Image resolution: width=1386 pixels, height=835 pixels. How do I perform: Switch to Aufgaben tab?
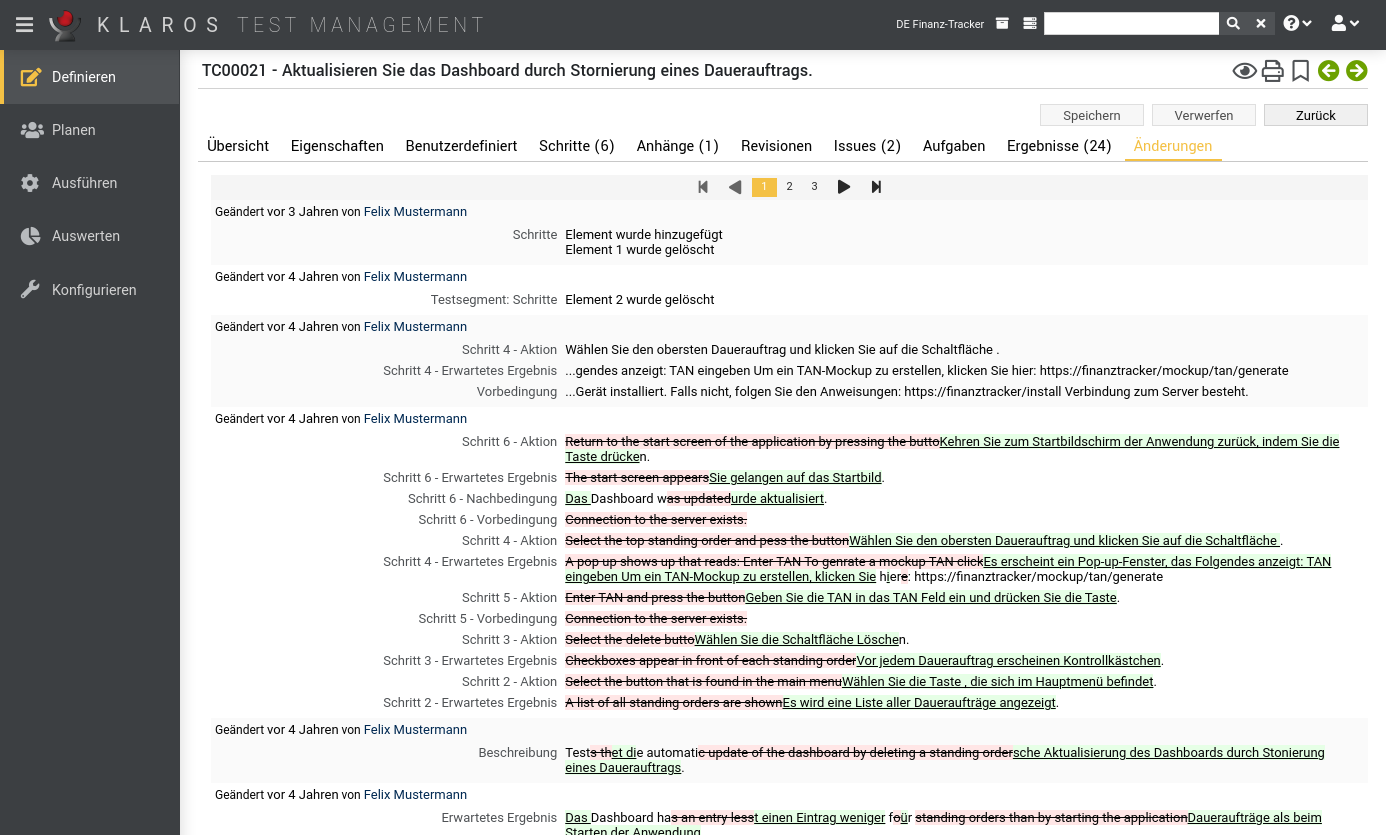coord(954,146)
